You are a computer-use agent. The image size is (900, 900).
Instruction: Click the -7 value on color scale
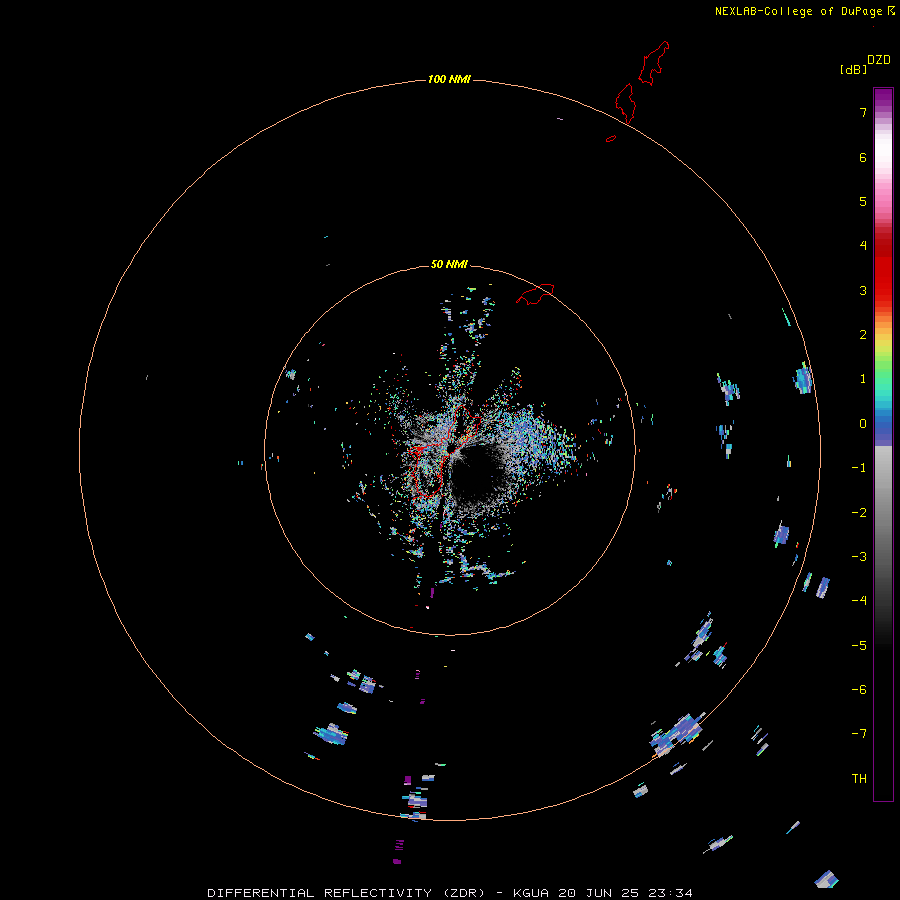point(859,734)
